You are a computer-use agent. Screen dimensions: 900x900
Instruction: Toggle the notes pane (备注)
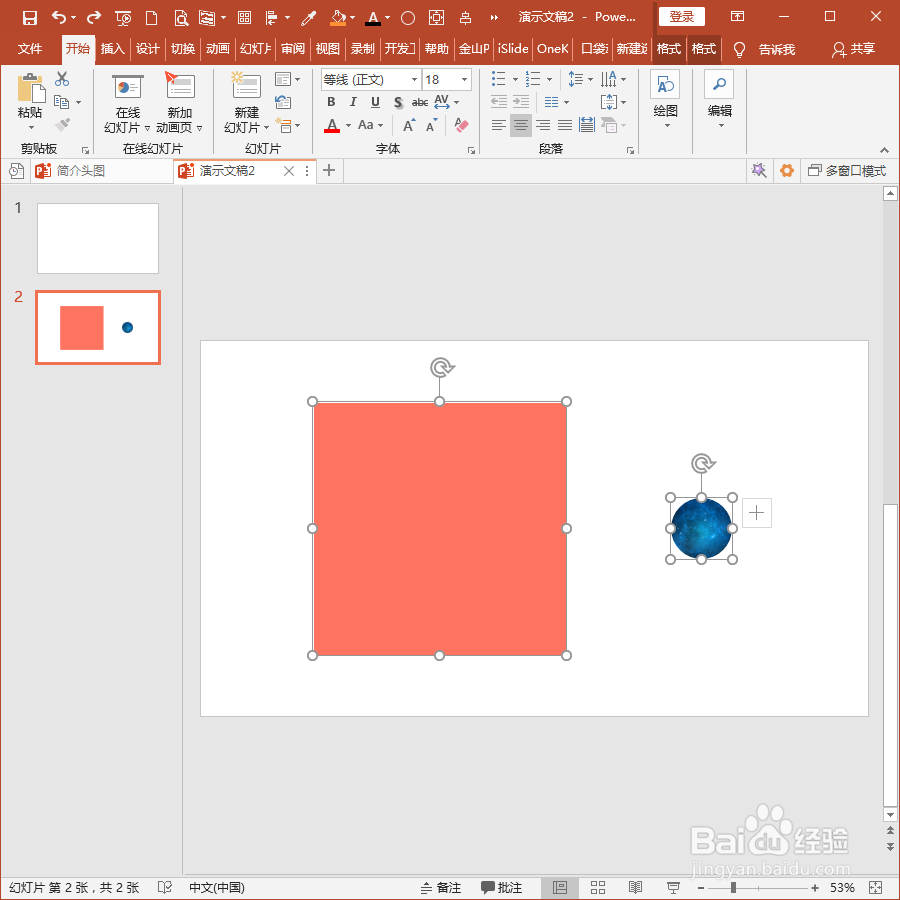[441, 887]
